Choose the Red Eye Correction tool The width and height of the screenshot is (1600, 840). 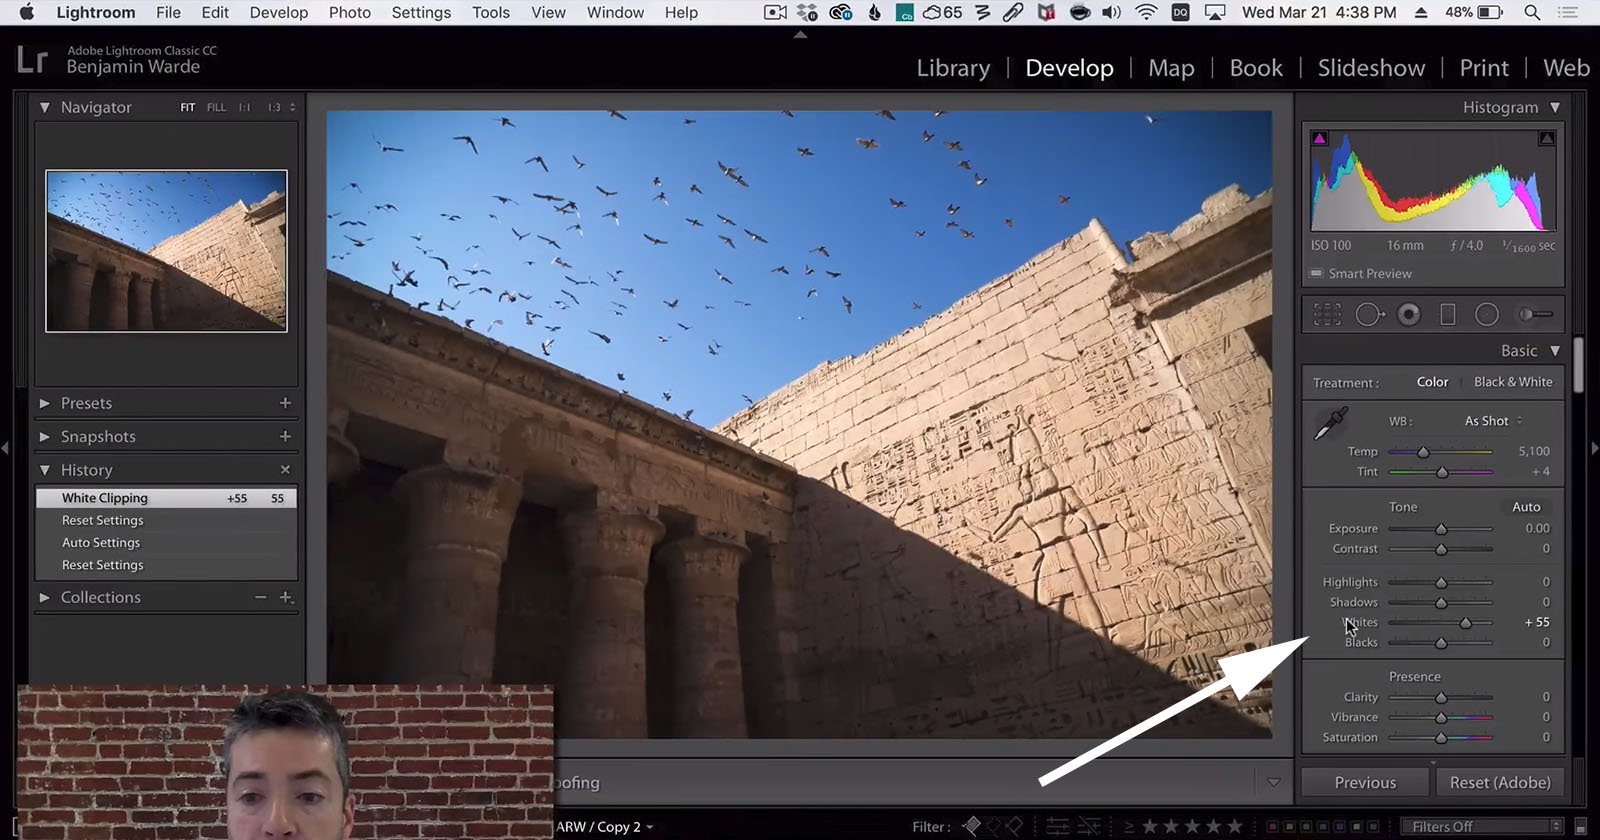pyautogui.click(x=1409, y=315)
